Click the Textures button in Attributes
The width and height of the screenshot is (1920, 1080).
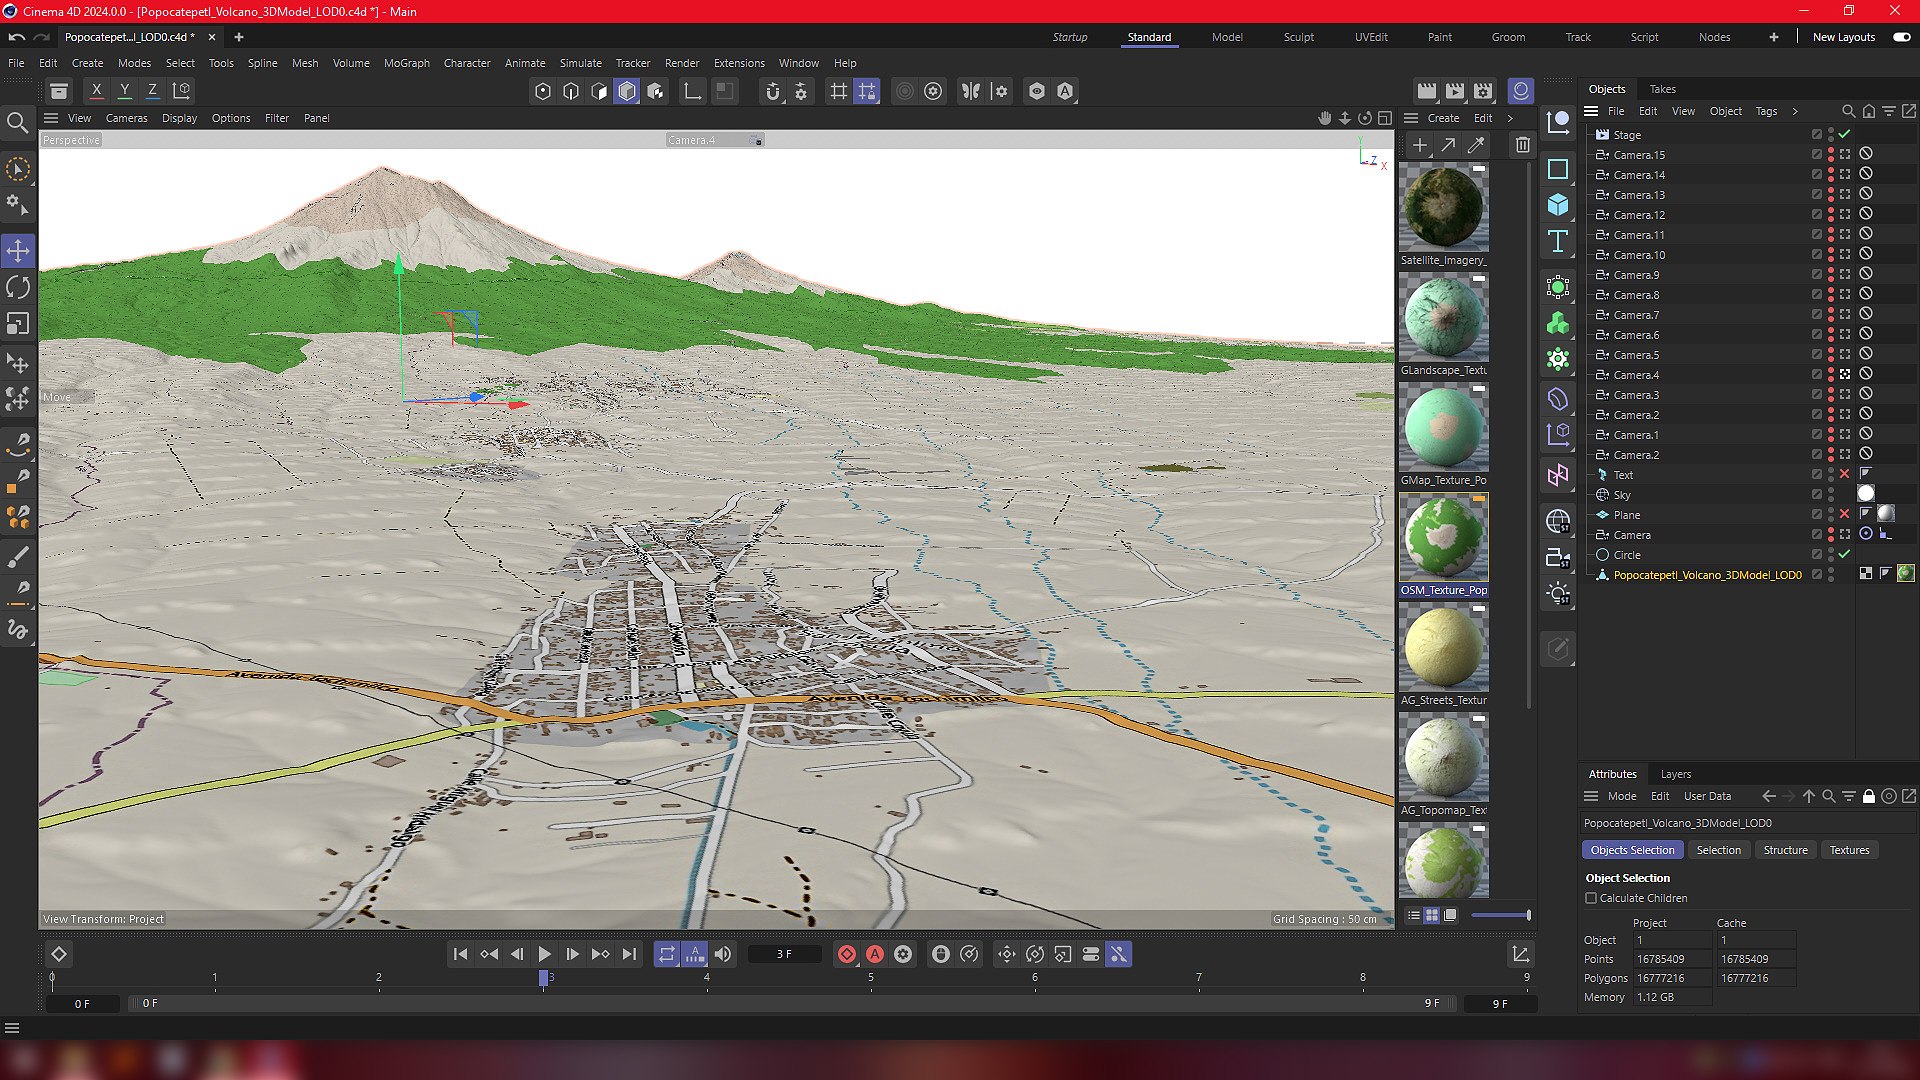[1850, 850]
